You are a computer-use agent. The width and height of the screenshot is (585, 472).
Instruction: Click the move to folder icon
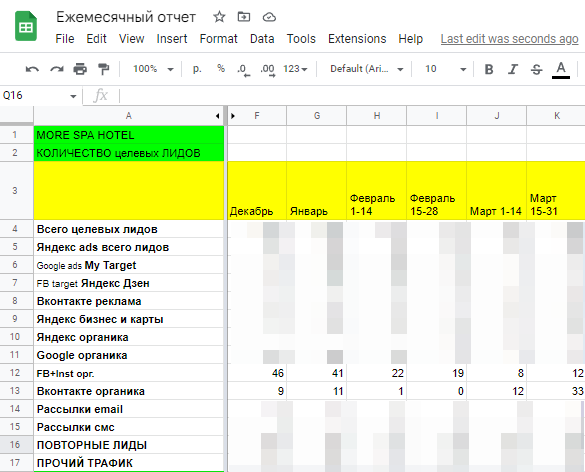tap(244, 17)
